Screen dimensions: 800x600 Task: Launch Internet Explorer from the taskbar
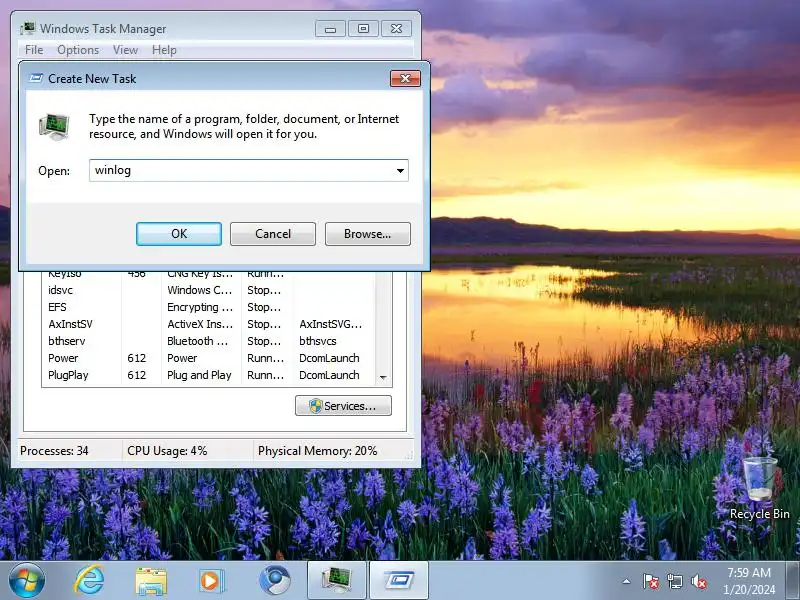pyautogui.click(x=89, y=581)
